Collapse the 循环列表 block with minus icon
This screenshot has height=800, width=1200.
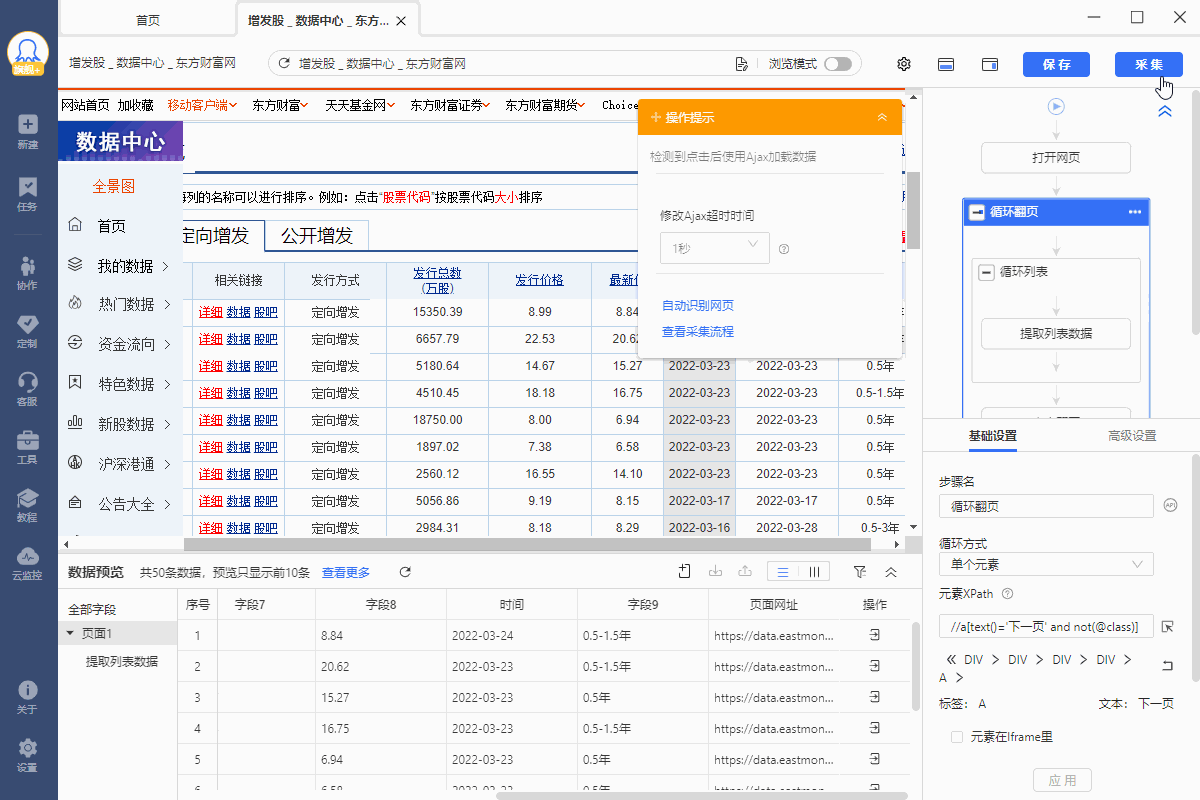(x=987, y=272)
